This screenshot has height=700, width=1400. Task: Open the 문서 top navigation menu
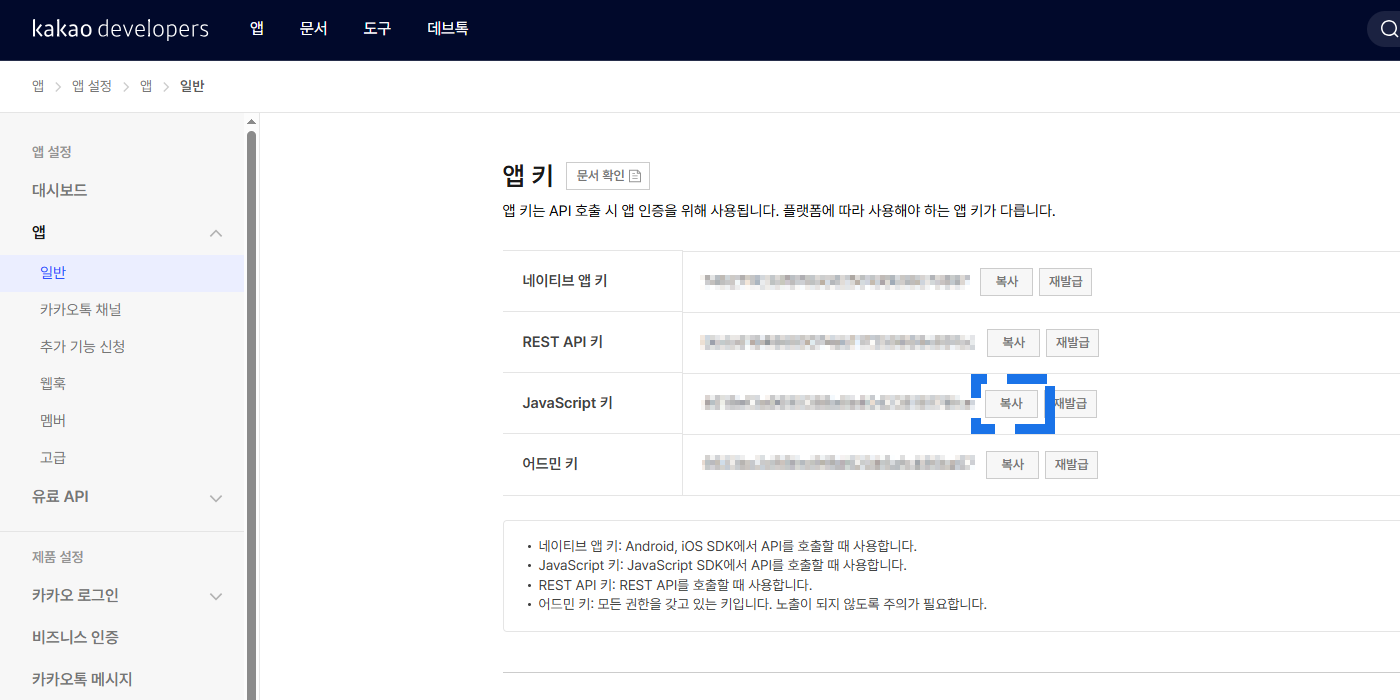(313, 29)
